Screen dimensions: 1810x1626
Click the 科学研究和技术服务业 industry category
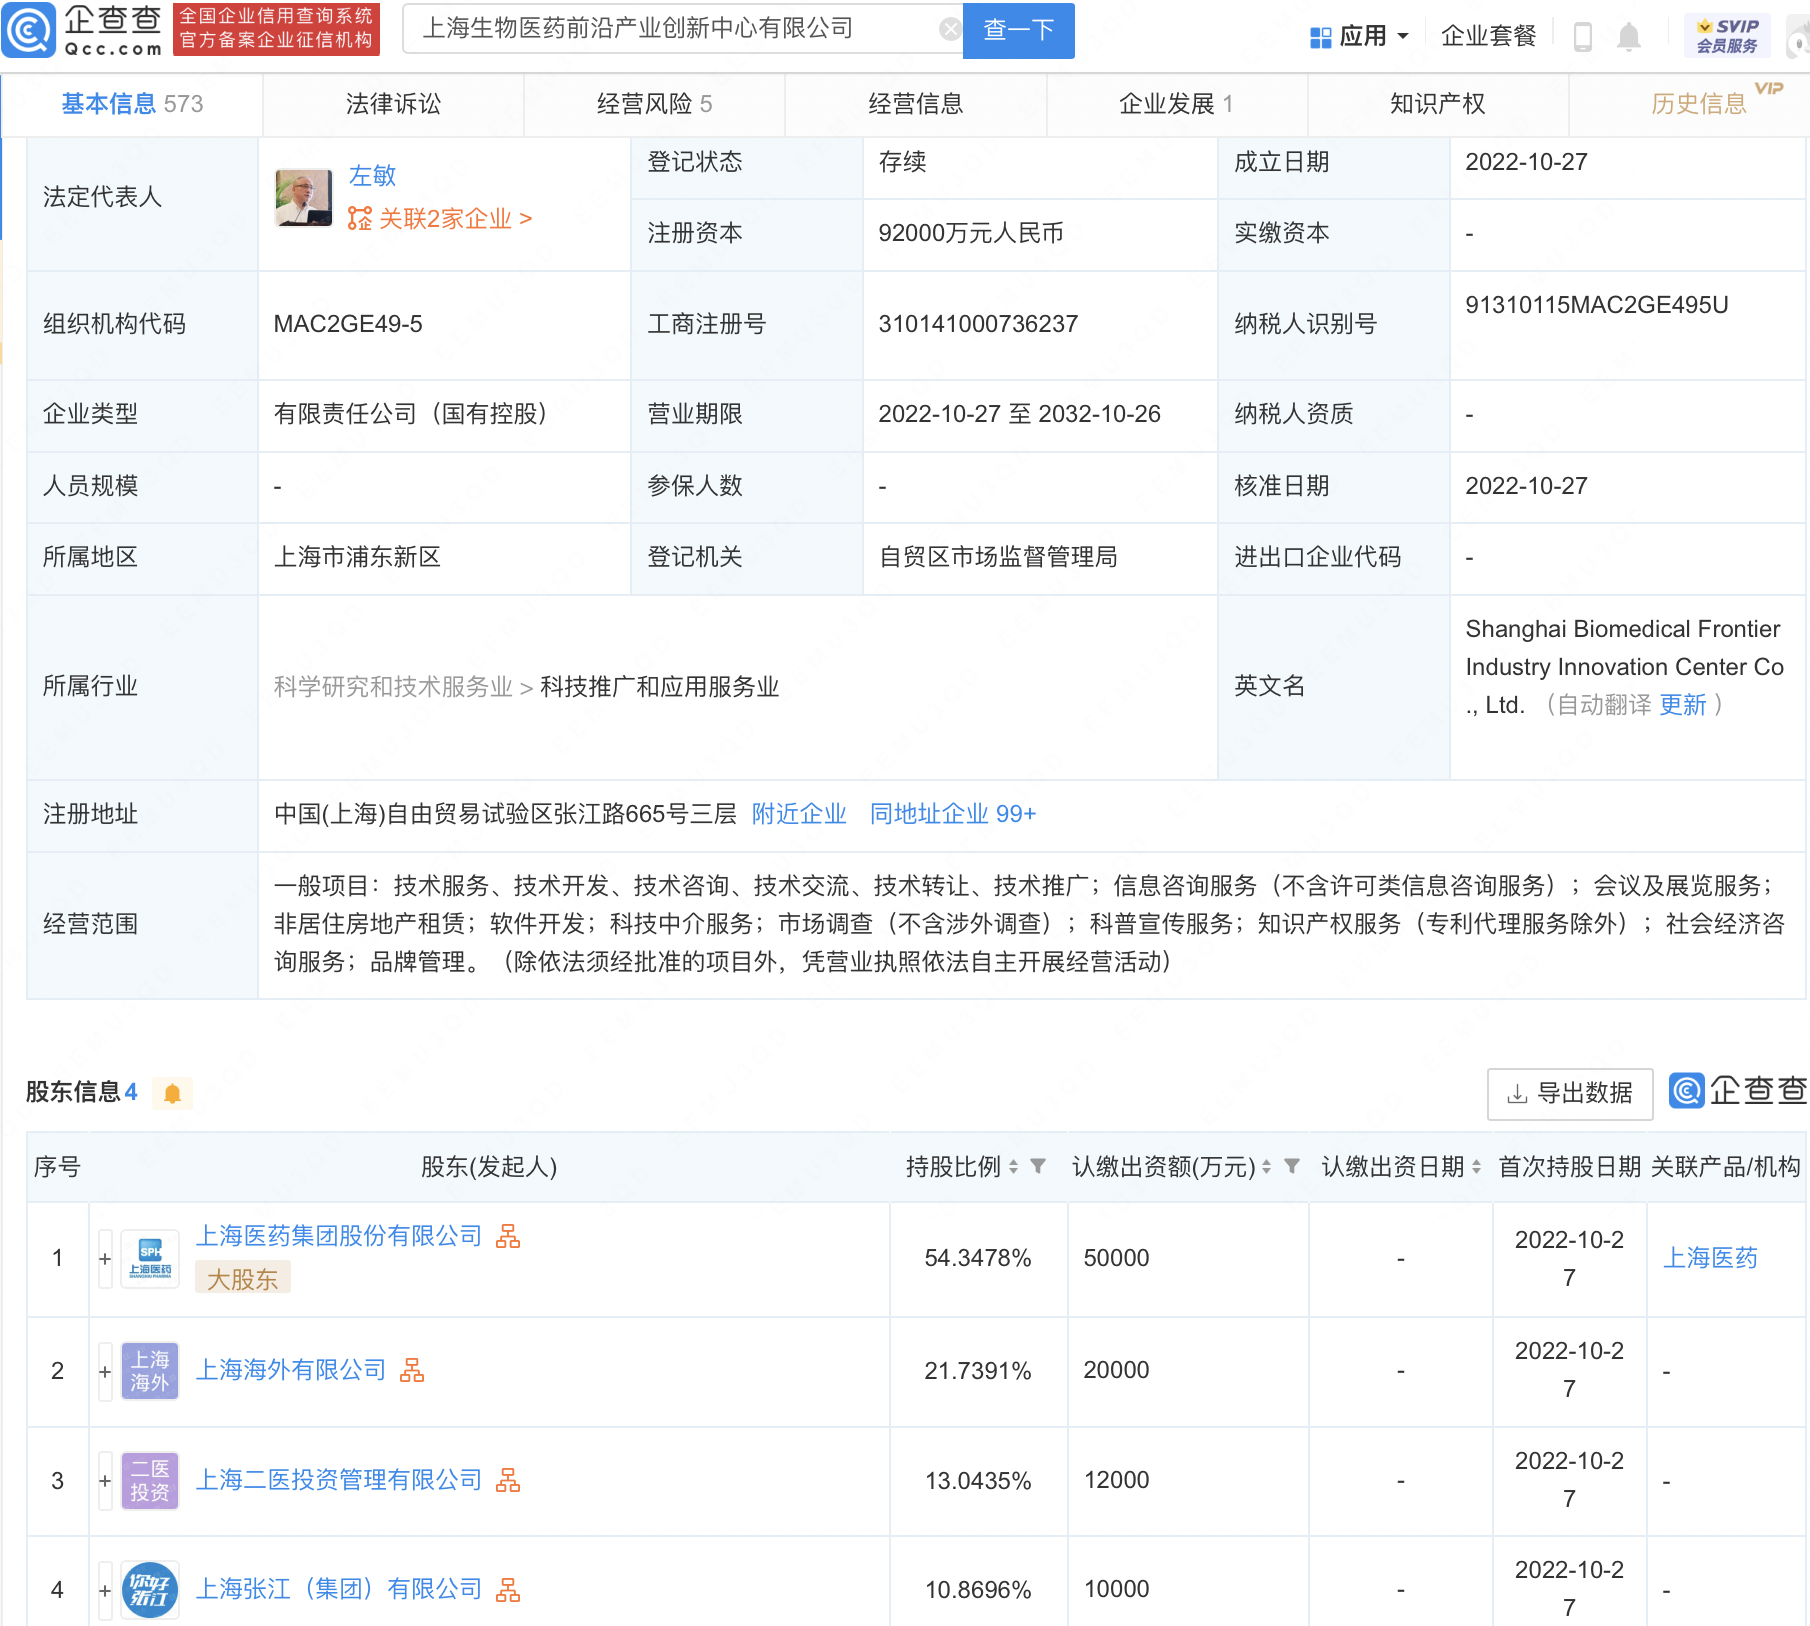click(393, 687)
